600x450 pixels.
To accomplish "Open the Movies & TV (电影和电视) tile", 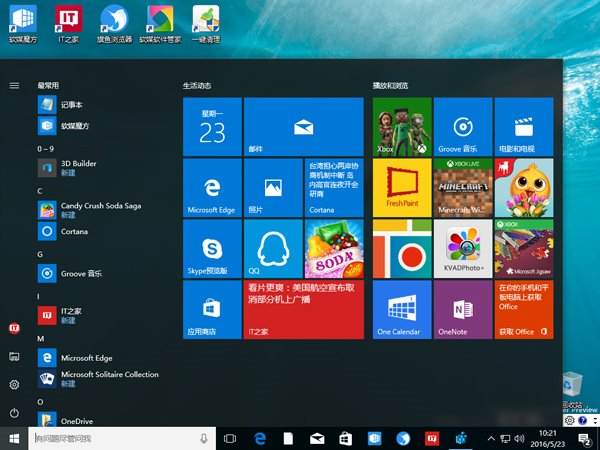I will [x=524, y=127].
